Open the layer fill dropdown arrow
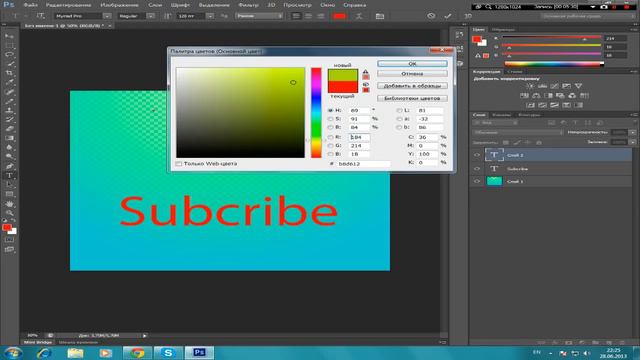The image size is (640, 360). coord(633,142)
